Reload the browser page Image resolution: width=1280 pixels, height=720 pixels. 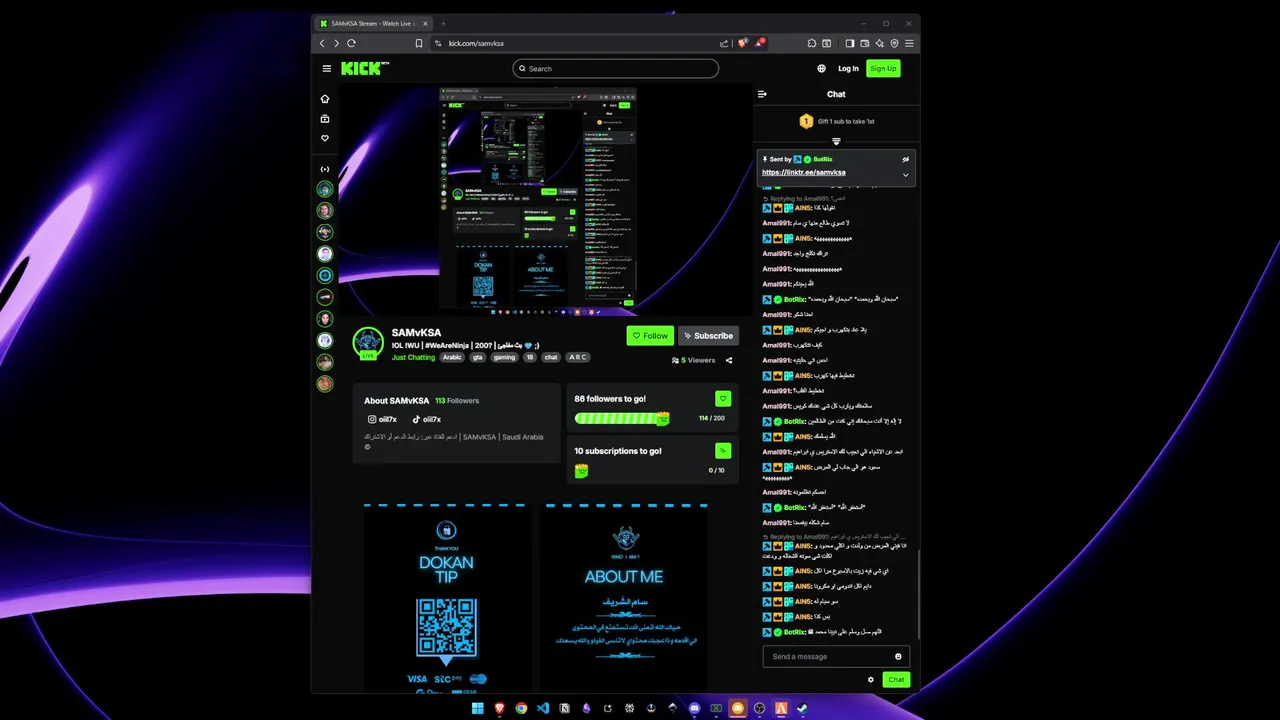click(x=351, y=43)
